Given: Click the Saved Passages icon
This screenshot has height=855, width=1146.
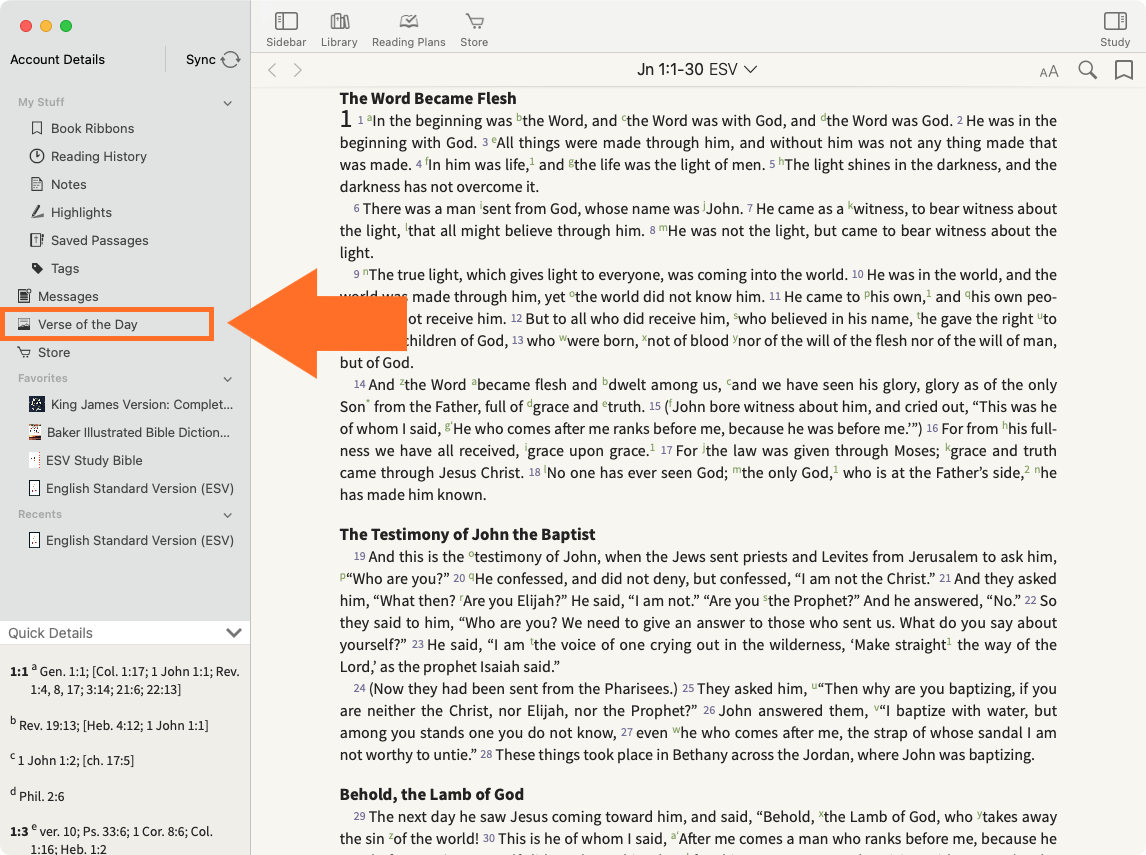Looking at the screenshot, I should click(x=37, y=240).
